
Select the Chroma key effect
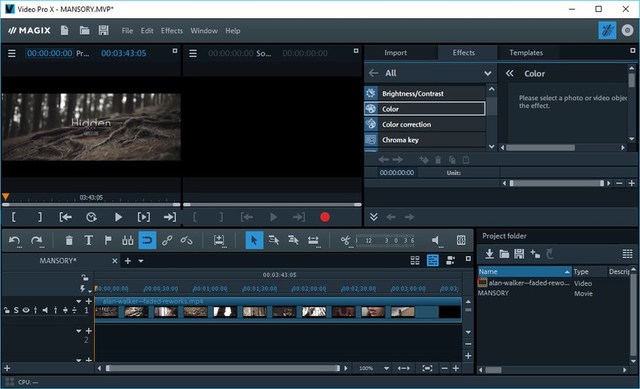[x=424, y=140]
